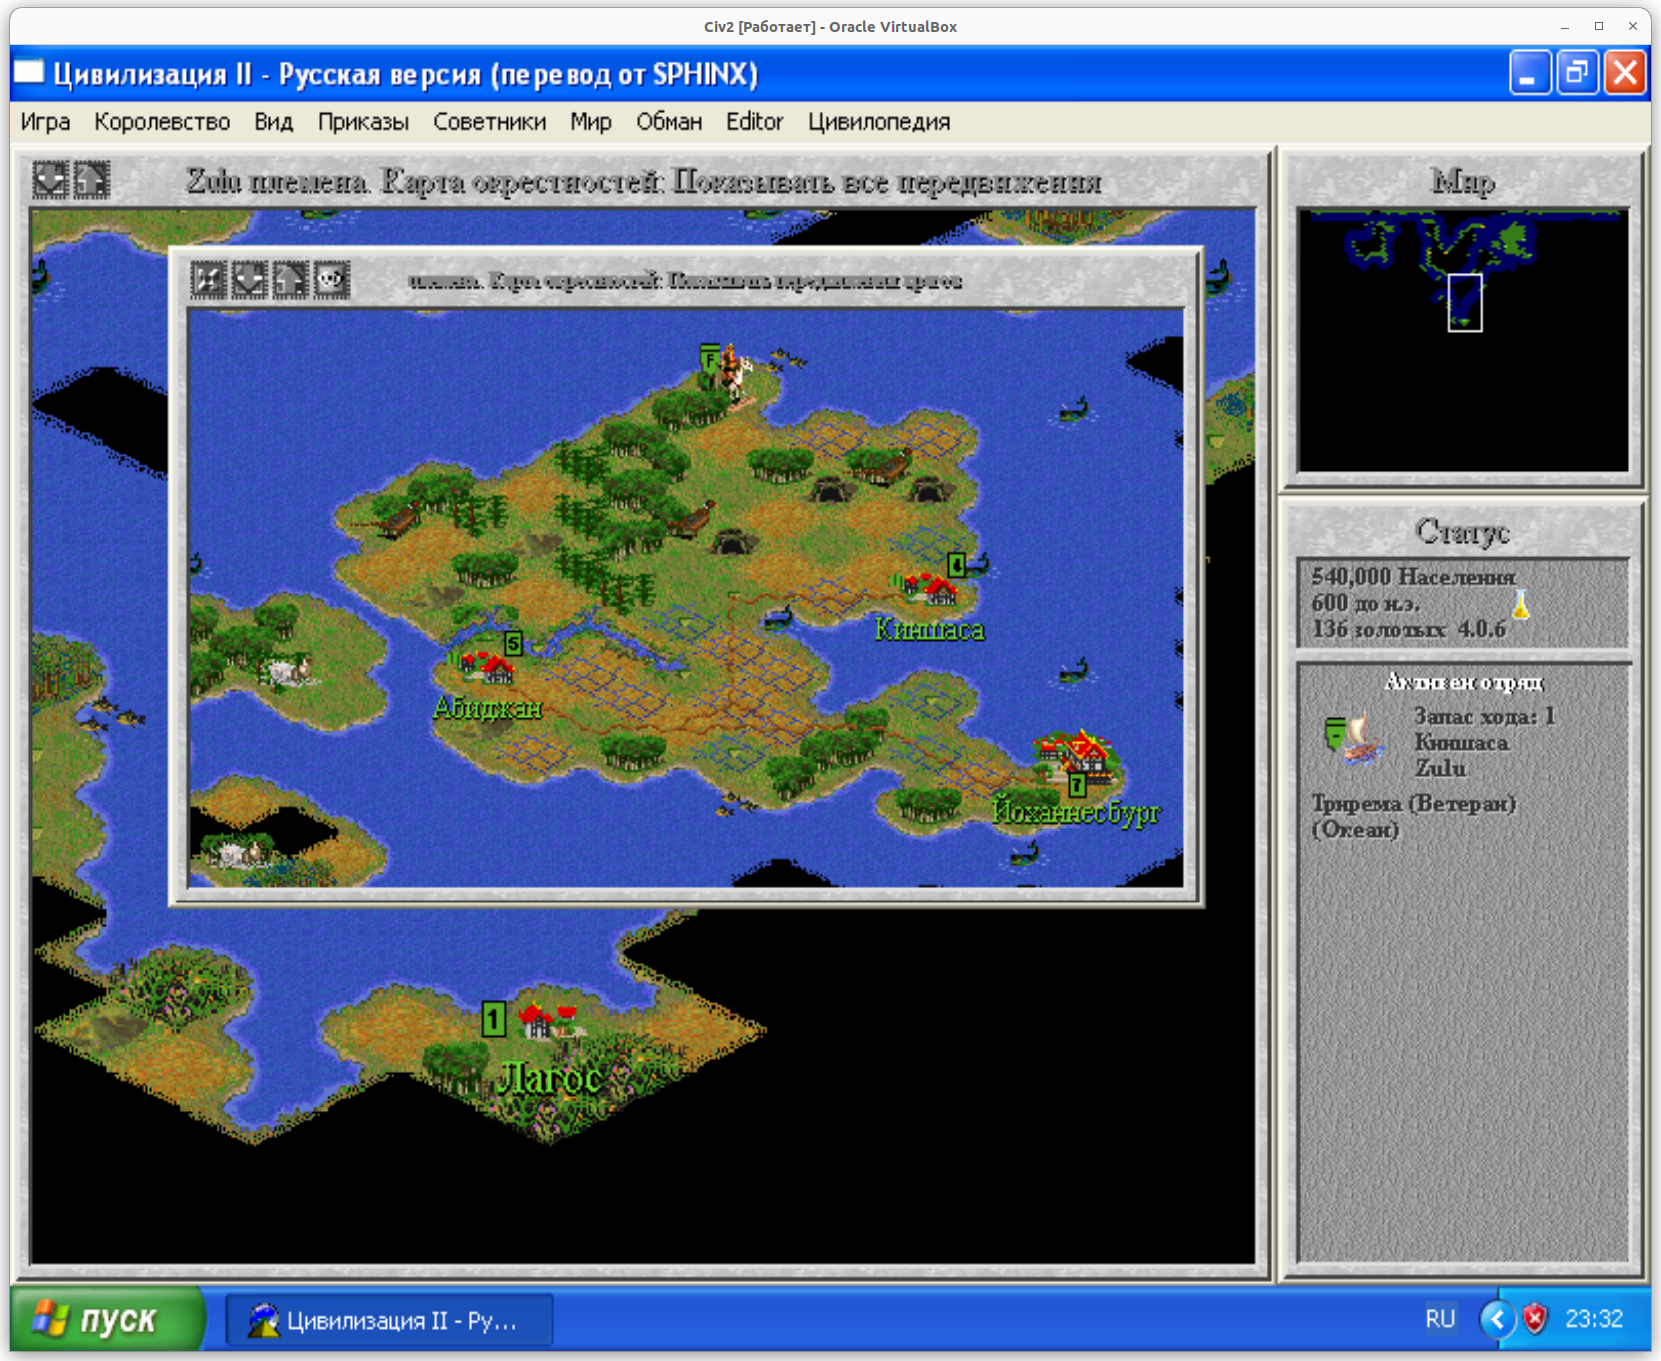Click the '136 золотых 4.0.6' treasury text
Viewport: 1661px width, 1361px height.
(1408, 629)
